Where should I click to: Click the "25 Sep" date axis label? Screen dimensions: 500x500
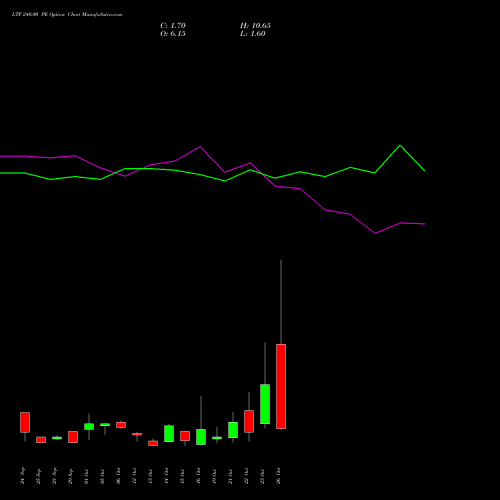click(x=39, y=476)
